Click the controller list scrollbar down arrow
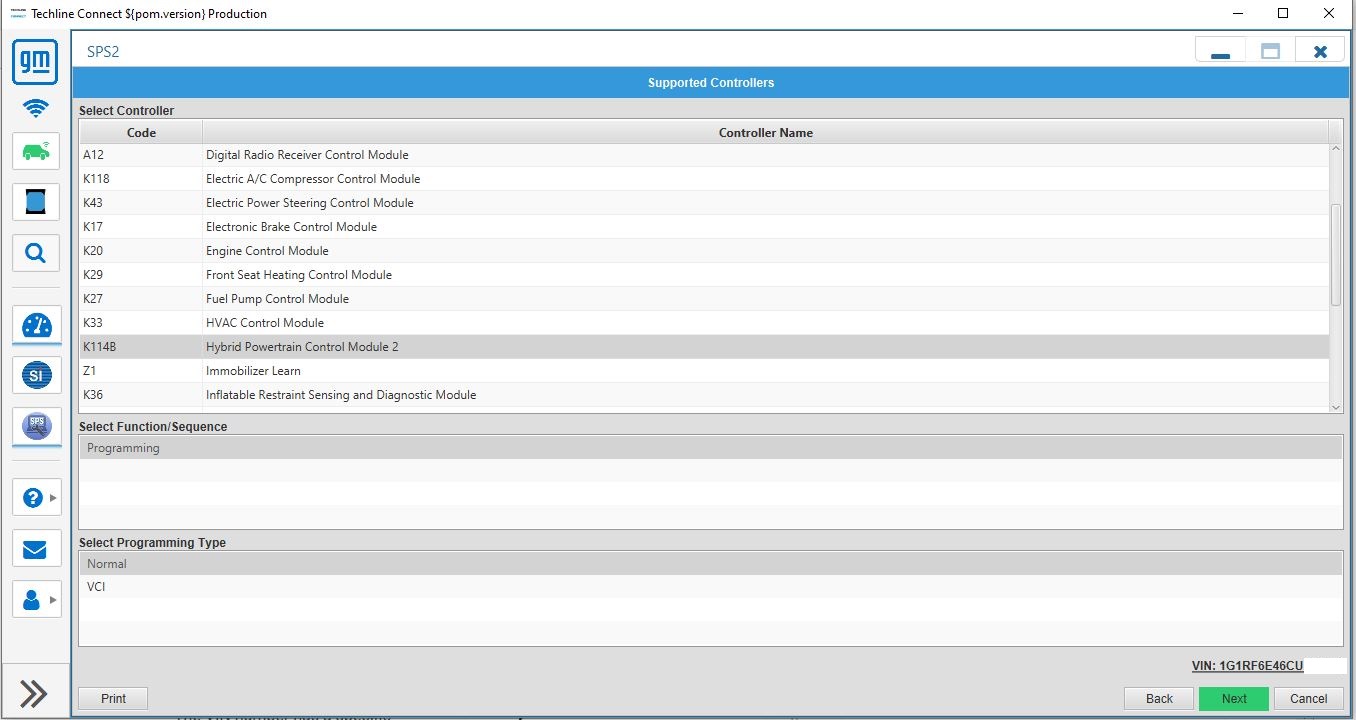 point(1336,406)
